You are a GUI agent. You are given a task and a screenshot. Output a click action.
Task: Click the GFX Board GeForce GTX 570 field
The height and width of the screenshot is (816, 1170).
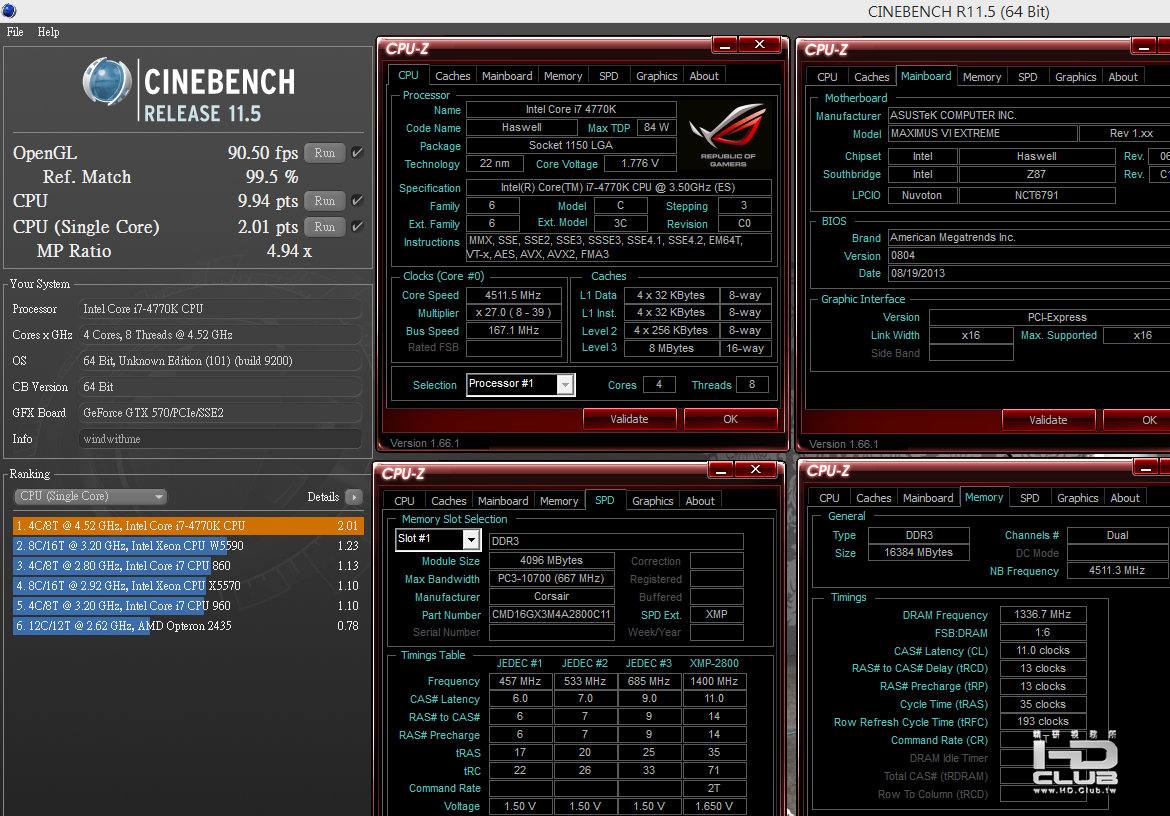[220, 413]
